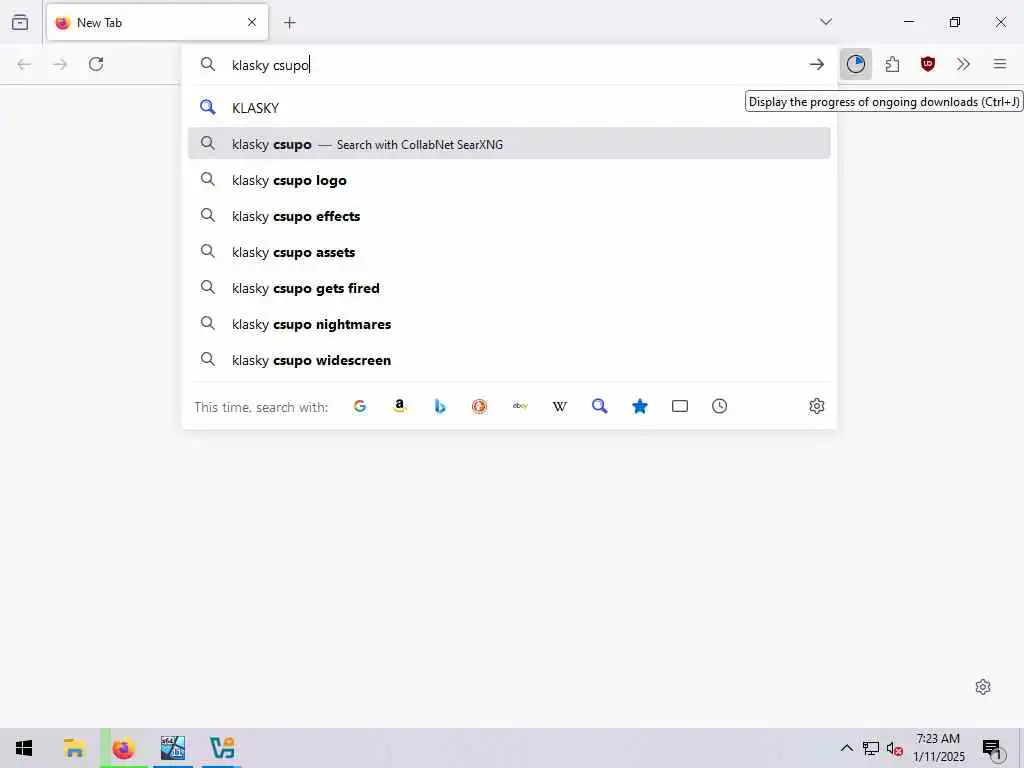Search this time with eBay
Image resolution: width=1024 pixels, height=768 pixels.
click(x=520, y=406)
